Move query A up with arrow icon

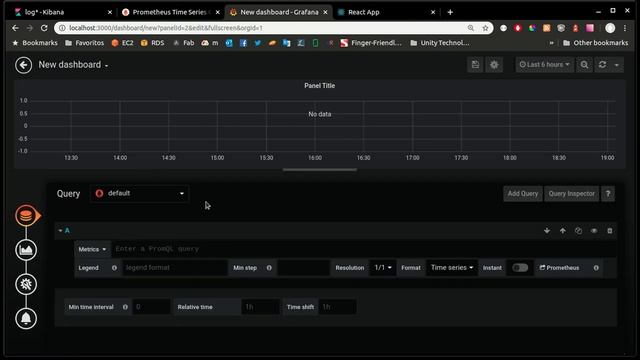[x=562, y=231]
